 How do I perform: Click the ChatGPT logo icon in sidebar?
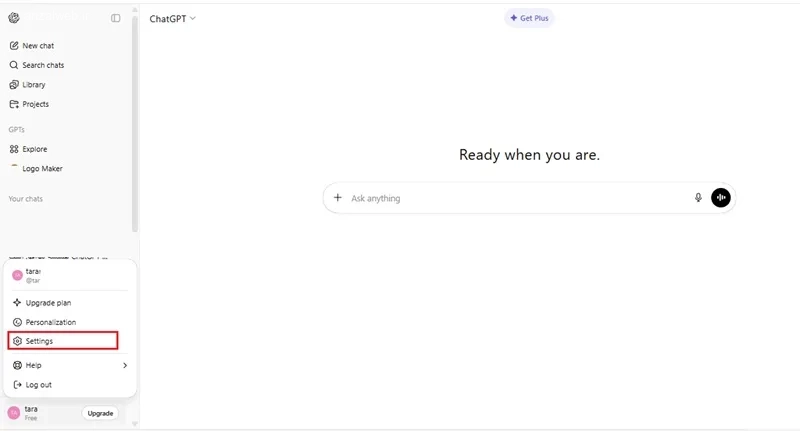pyautogui.click(x=14, y=18)
